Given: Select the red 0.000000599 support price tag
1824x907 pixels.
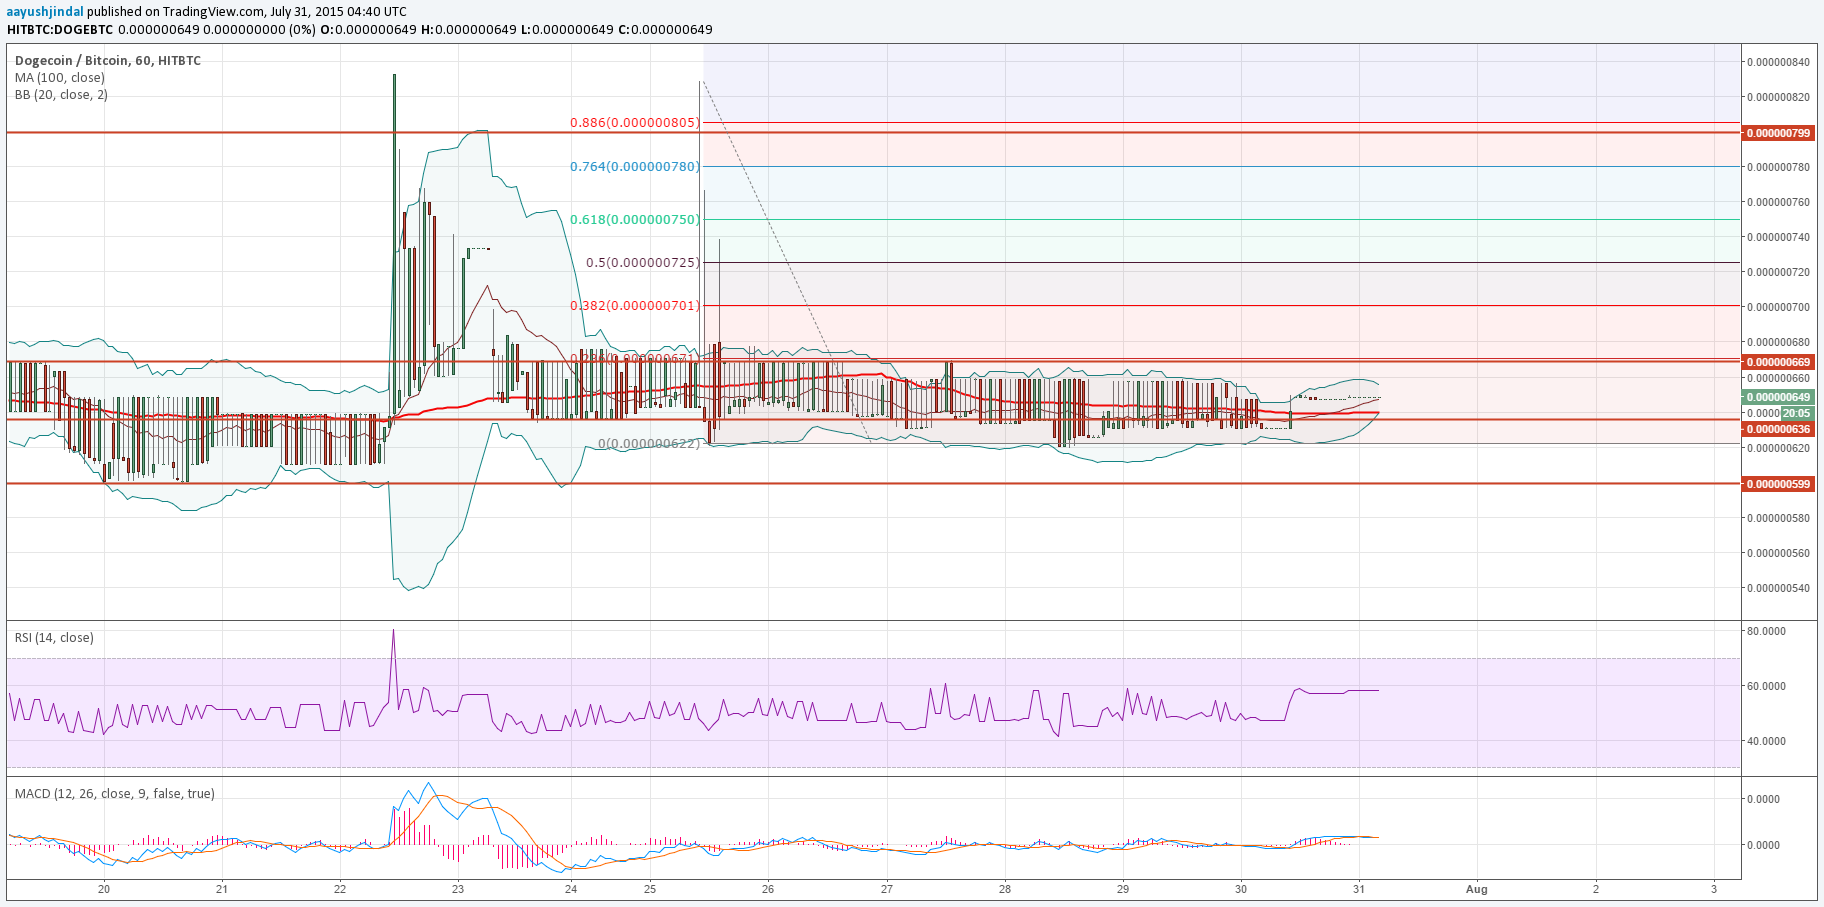Looking at the screenshot, I should (x=1778, y=484).
